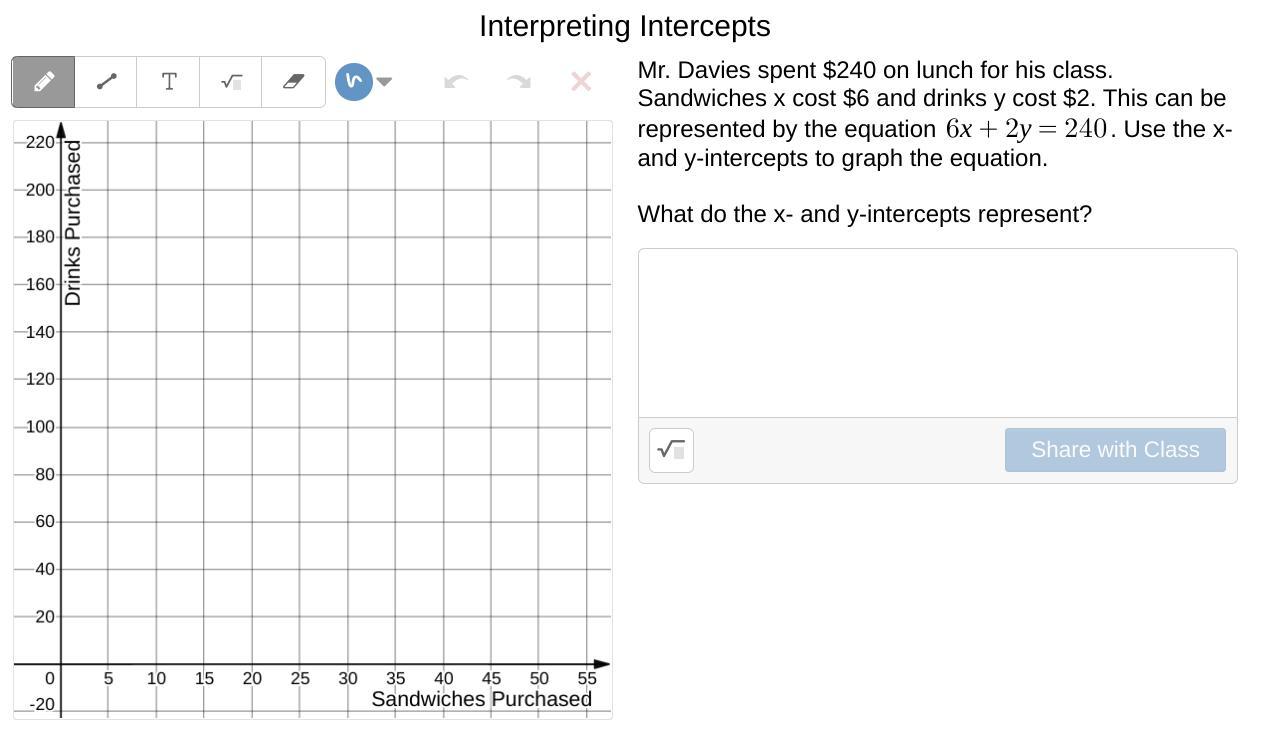Redo the last sketch action
The image size is (1278, 747).
518,82
